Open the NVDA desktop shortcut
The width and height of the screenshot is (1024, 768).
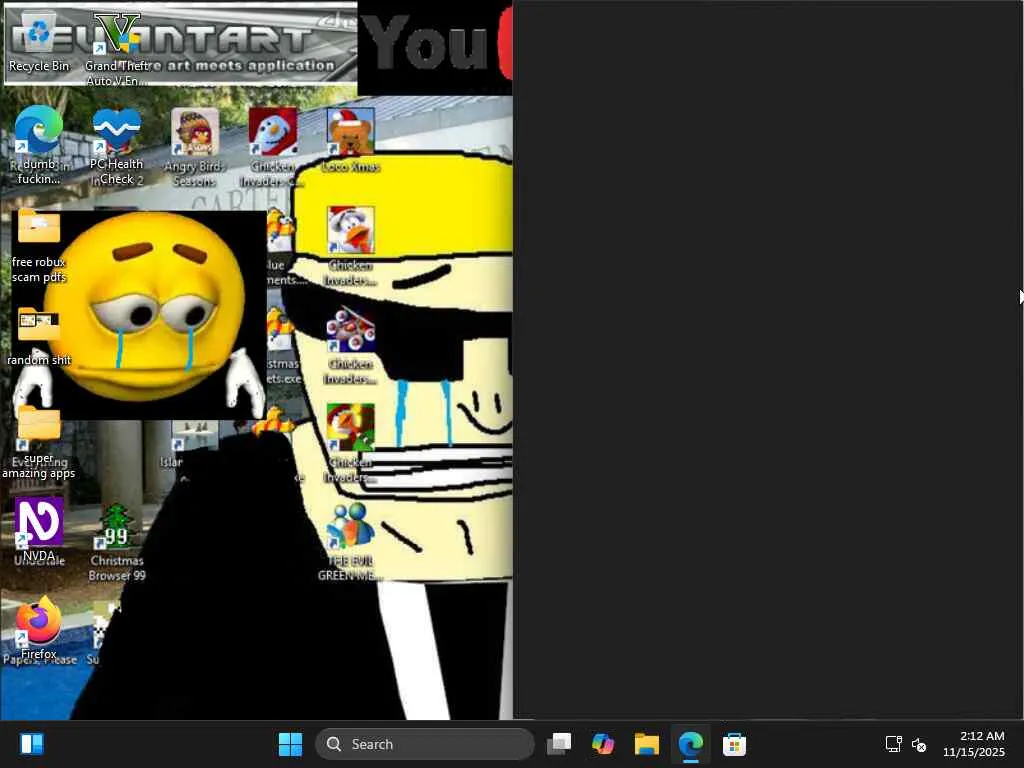point(39,530)
